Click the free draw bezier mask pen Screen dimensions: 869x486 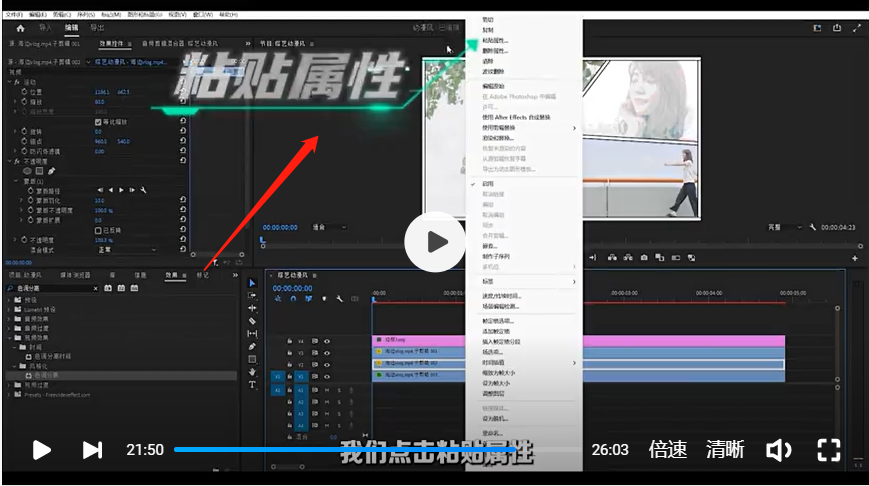[x=52, y=171]
